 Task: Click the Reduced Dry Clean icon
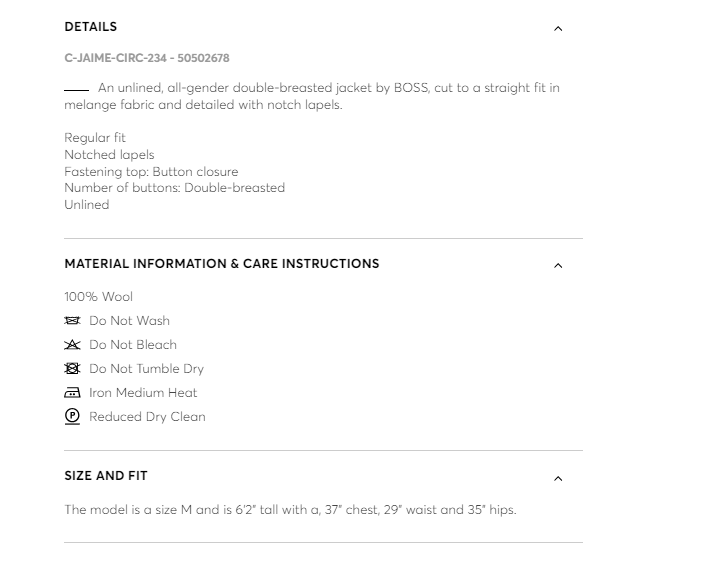[72, 417]
